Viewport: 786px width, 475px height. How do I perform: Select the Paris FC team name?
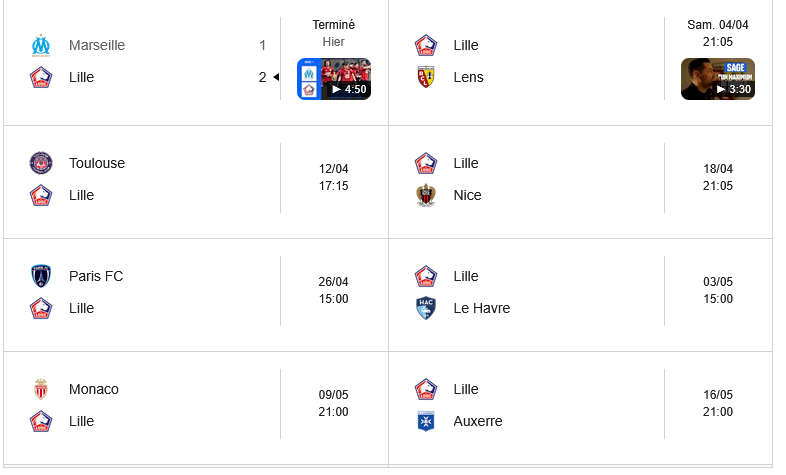click(x=96, y=276)
